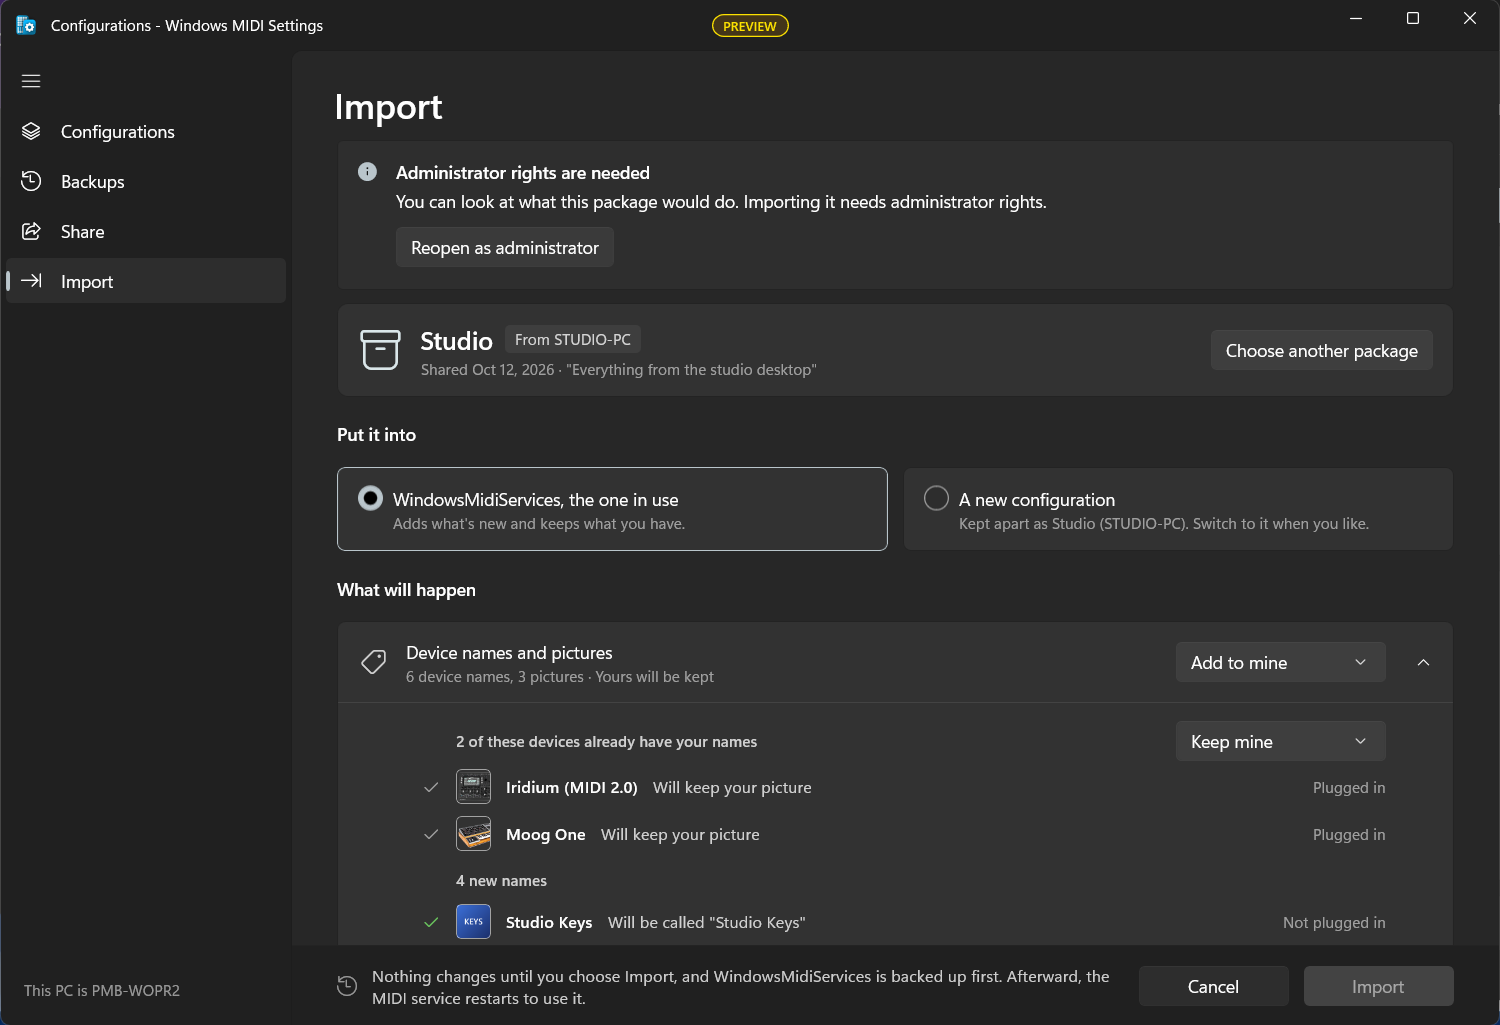Click the Backups history clock icon
1500x1025 pixels.
point(31,181)
